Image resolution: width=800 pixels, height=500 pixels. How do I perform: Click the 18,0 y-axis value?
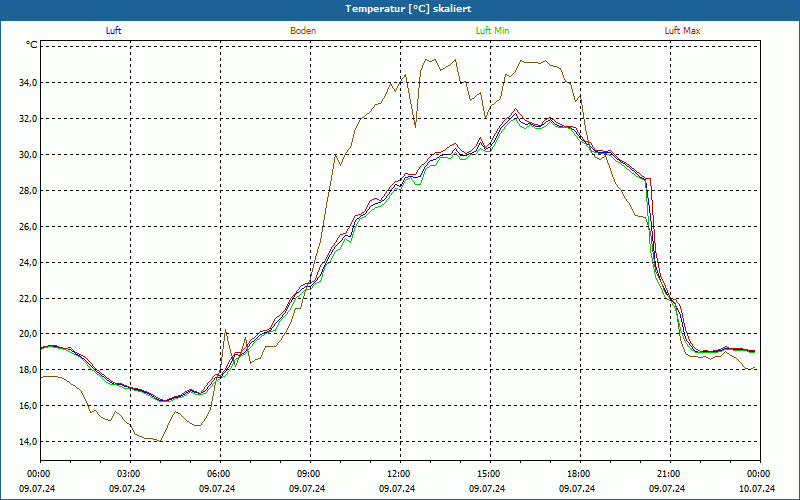coord(28,369)
